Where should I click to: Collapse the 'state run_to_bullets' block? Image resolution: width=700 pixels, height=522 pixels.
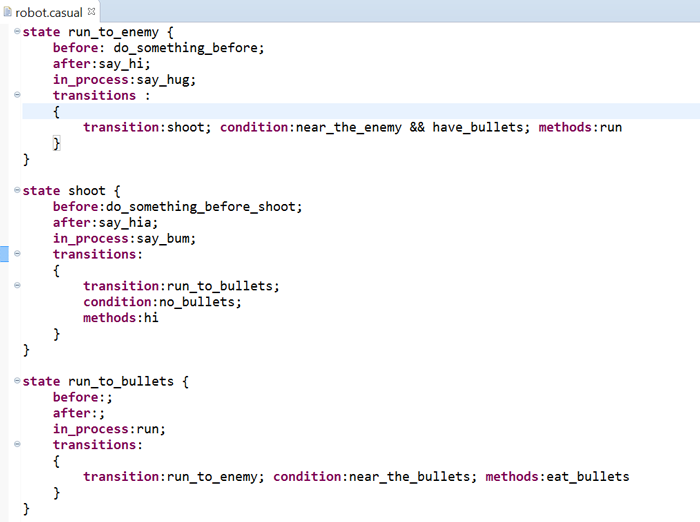tap(17, 381)
